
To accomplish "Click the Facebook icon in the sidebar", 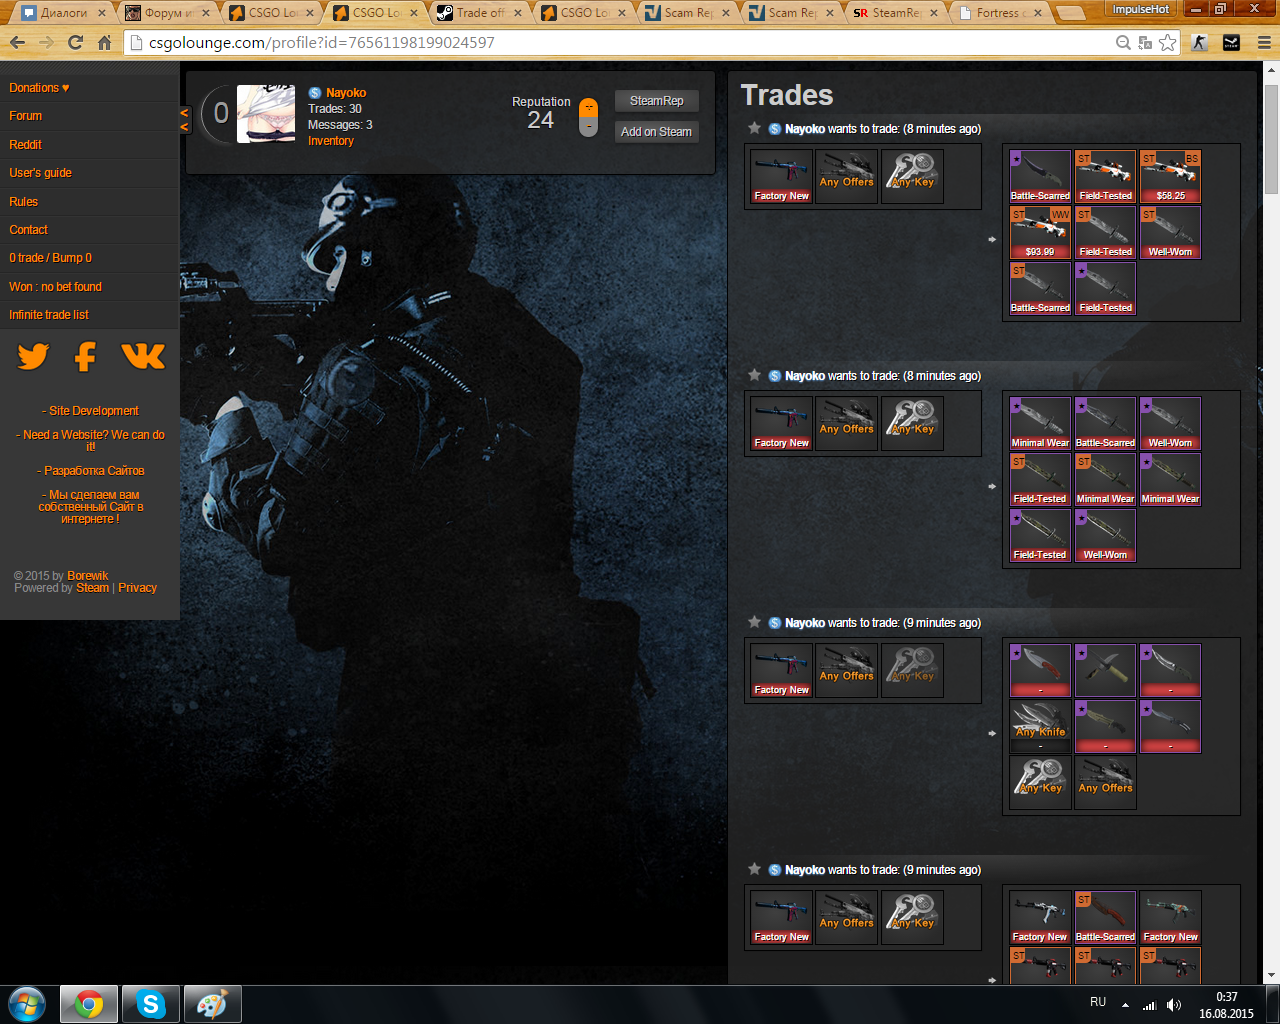I will coord(86,356).
